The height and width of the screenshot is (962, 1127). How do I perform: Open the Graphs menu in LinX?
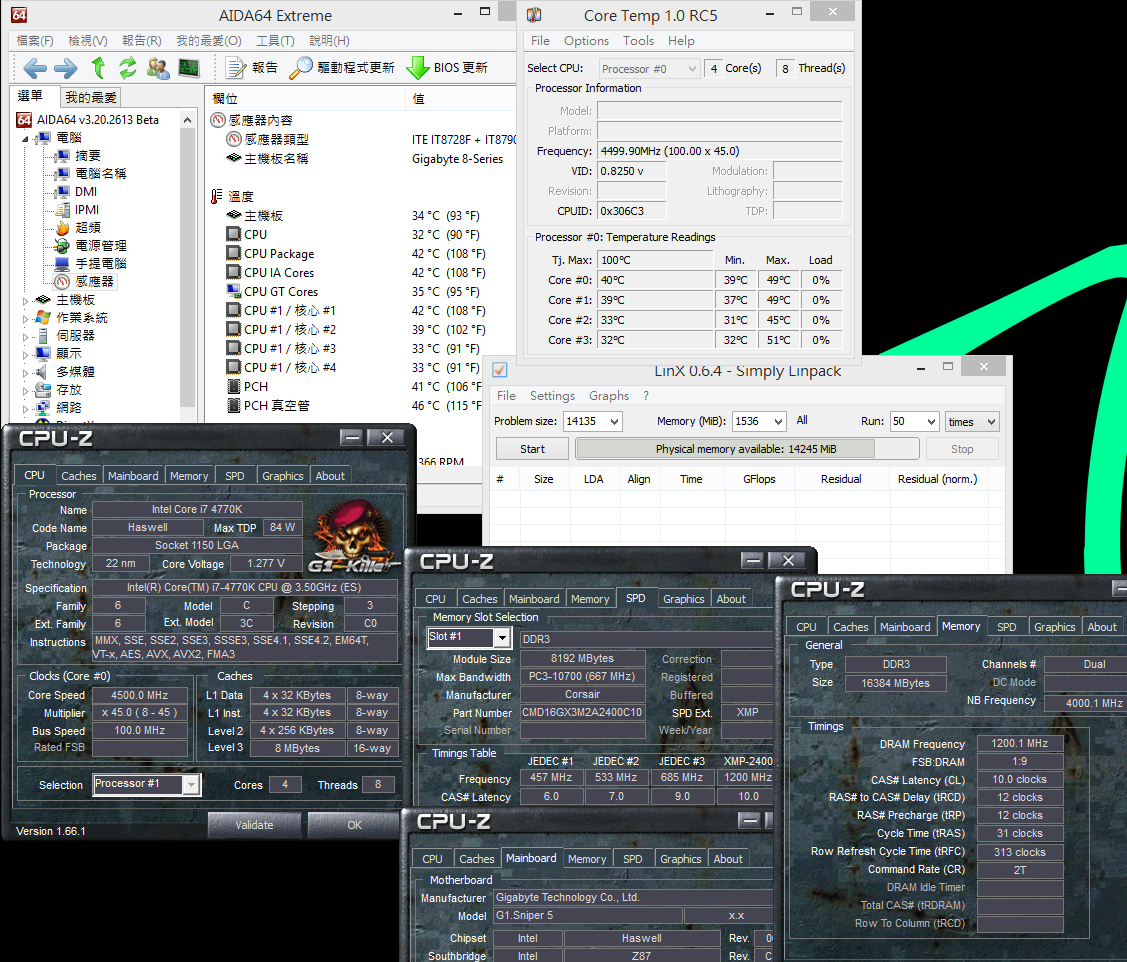click(x=609, y=395)
